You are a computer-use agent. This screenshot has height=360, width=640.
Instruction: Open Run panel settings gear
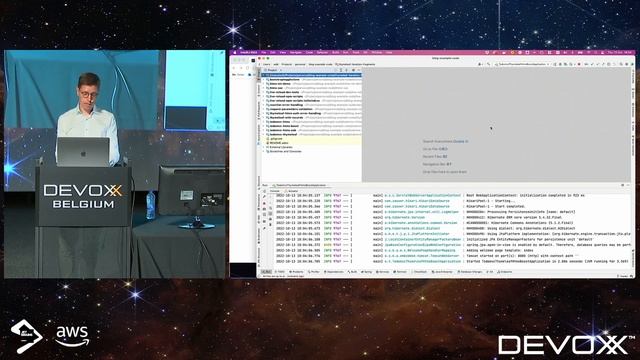click(623, 185)
